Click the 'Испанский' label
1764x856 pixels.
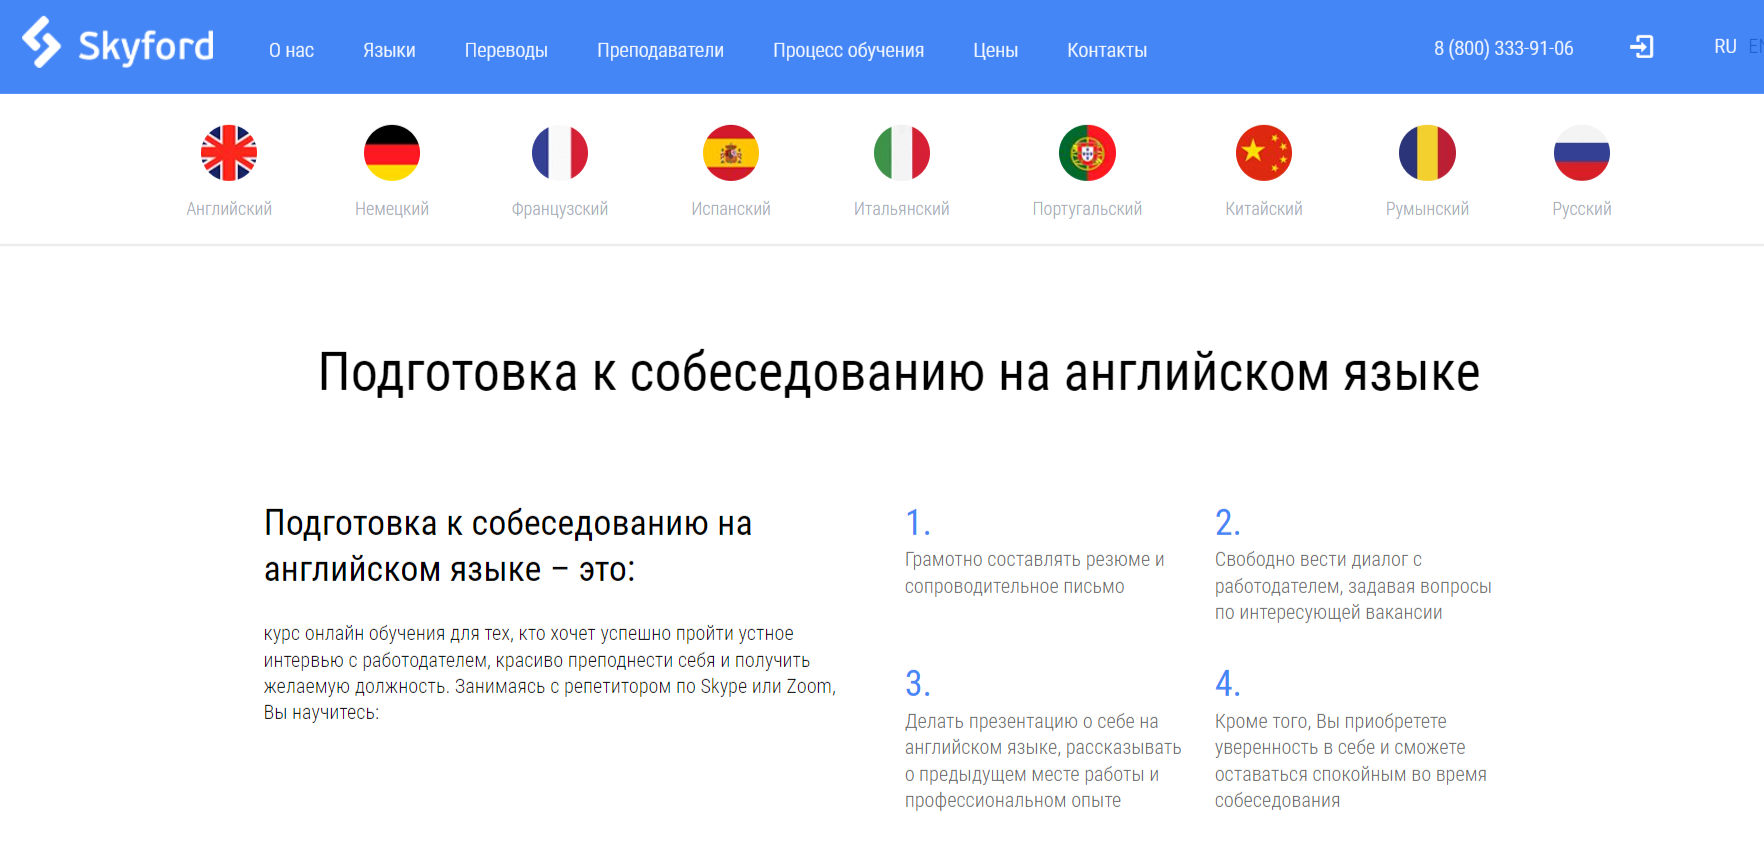pos(731,209)
